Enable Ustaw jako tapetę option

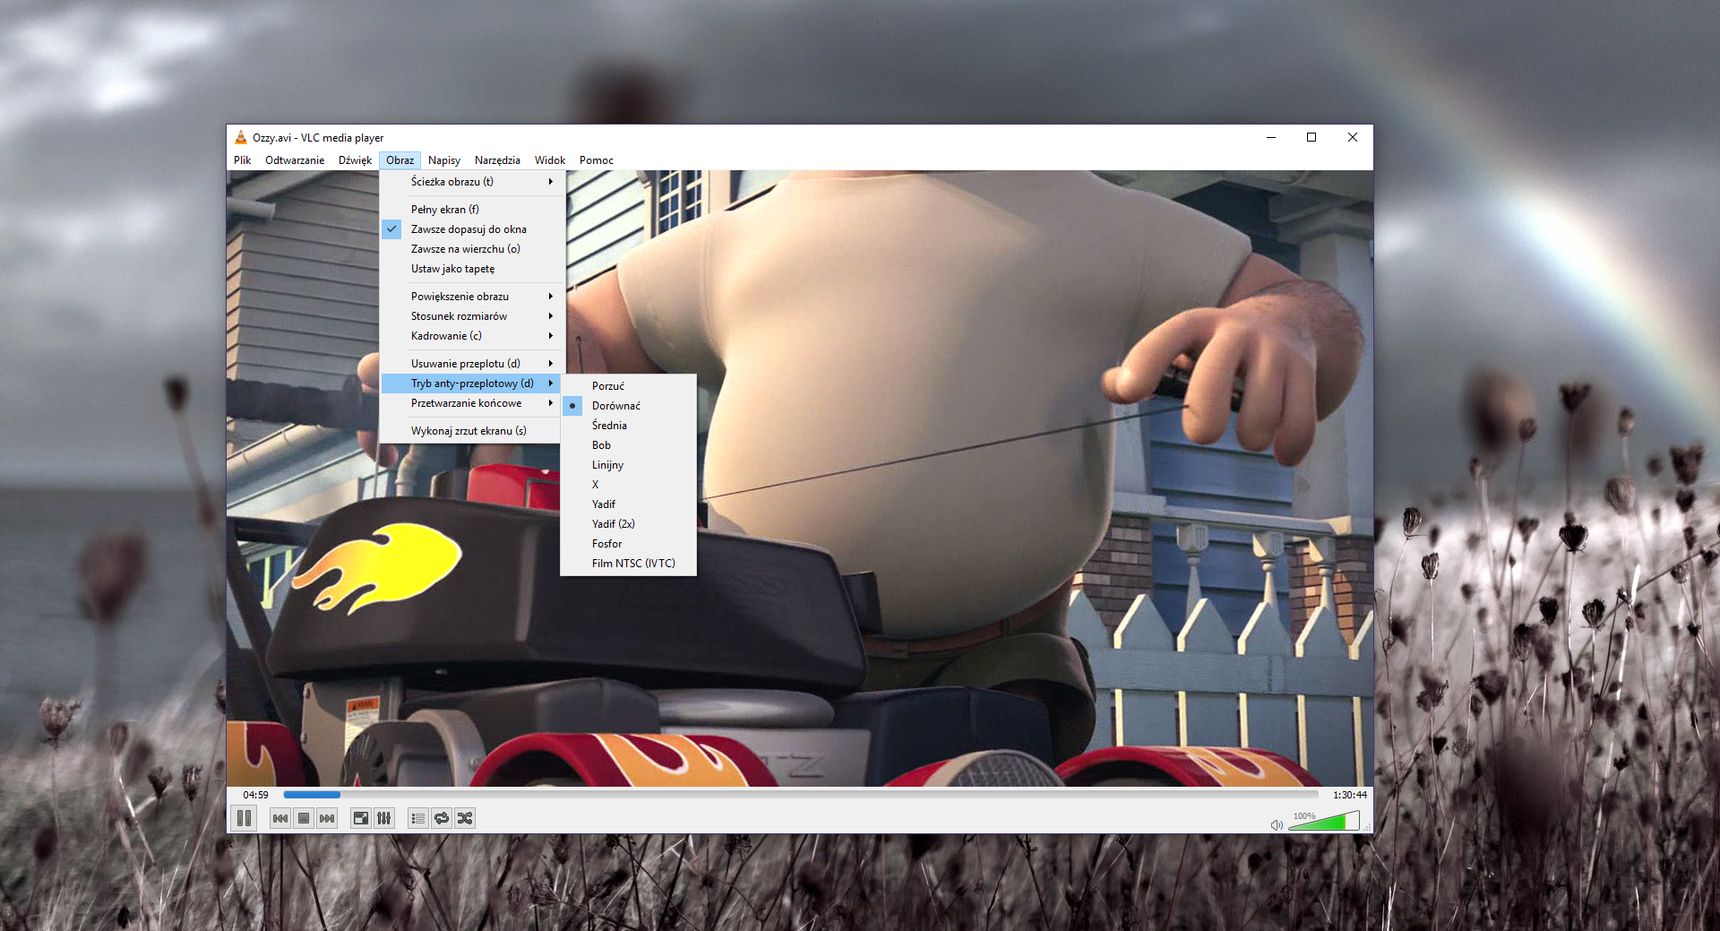pos(472,269)
